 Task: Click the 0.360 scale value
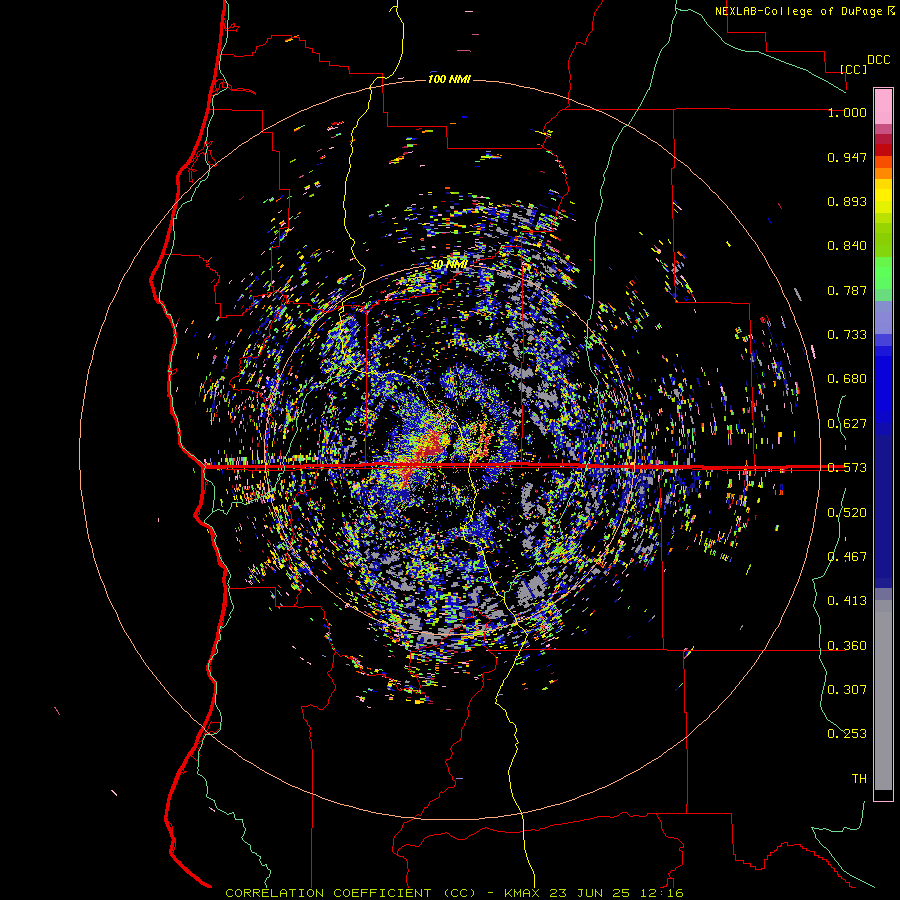pyautogui.click(x=847, y=646)
